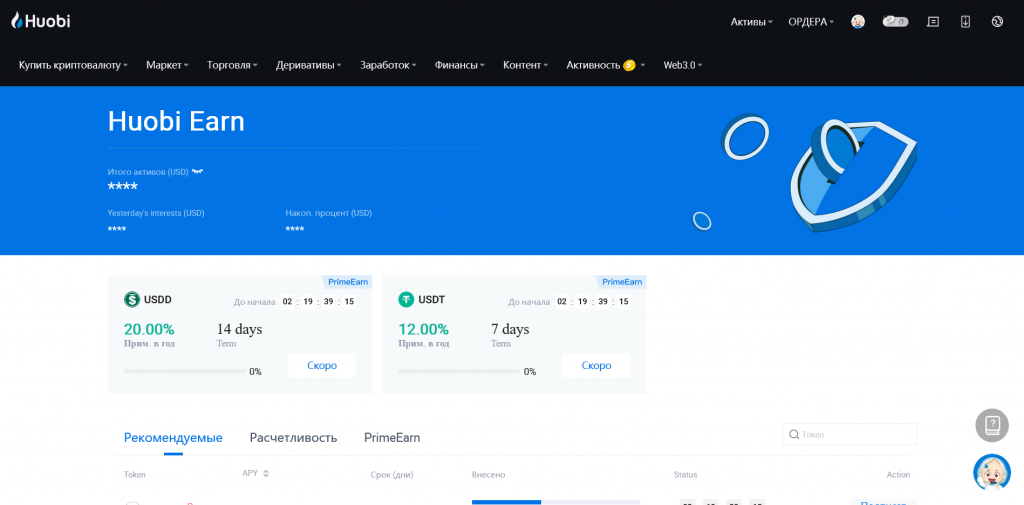Open the Деривативы menu
This screenshot has width=1024, height=505.
click(308, 65)
